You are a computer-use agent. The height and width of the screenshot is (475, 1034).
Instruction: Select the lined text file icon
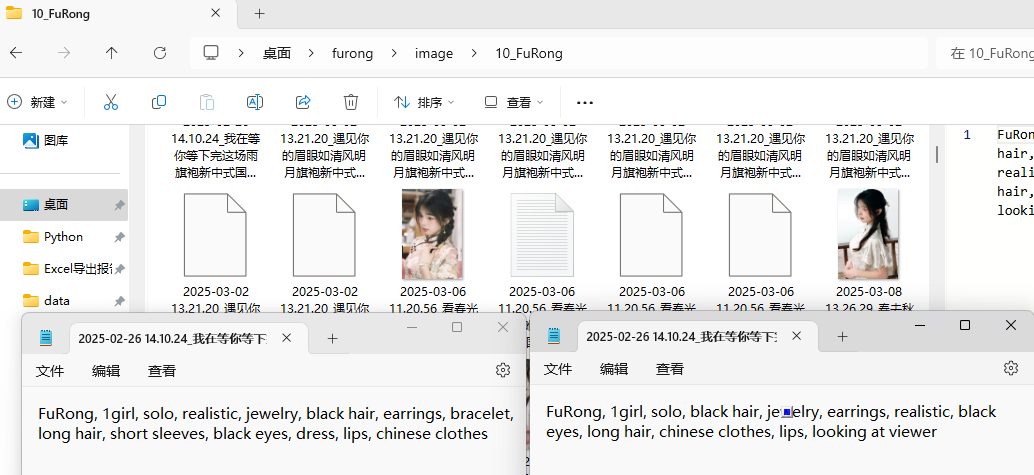point(542,234)
